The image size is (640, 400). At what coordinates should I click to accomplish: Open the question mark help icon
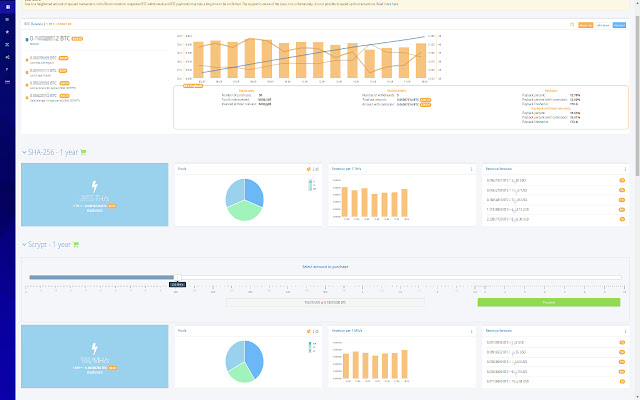(x=7, y=70)
